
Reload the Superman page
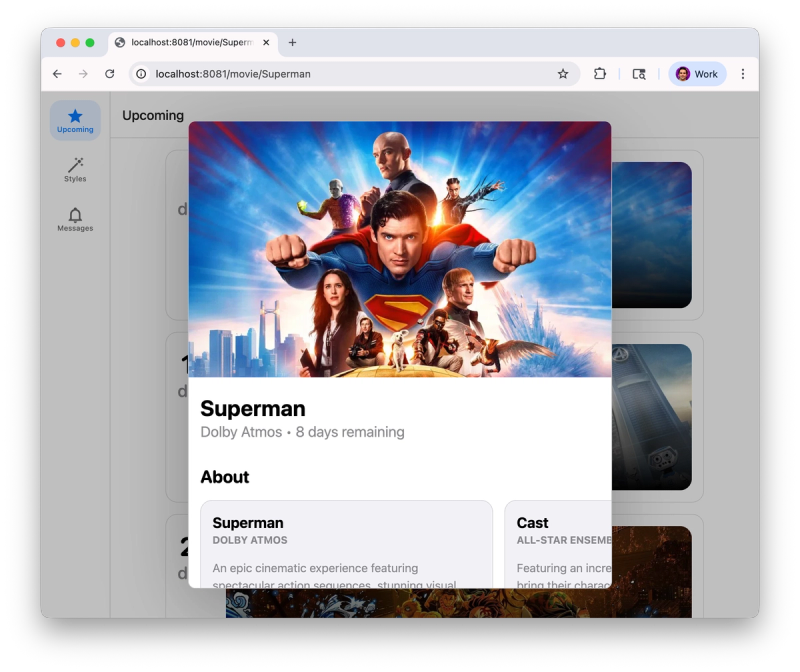pos(109,74)
